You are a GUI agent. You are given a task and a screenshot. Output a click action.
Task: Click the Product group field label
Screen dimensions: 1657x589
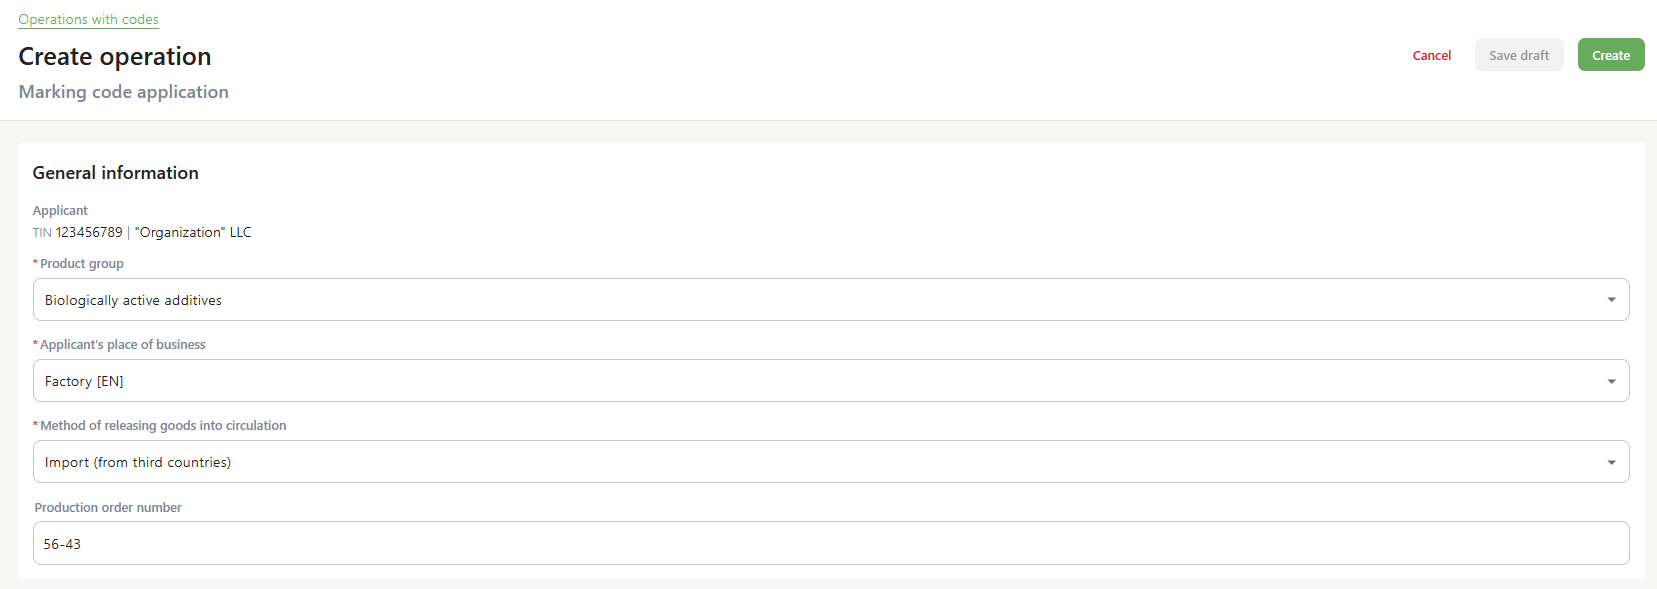tap(82, 264)
